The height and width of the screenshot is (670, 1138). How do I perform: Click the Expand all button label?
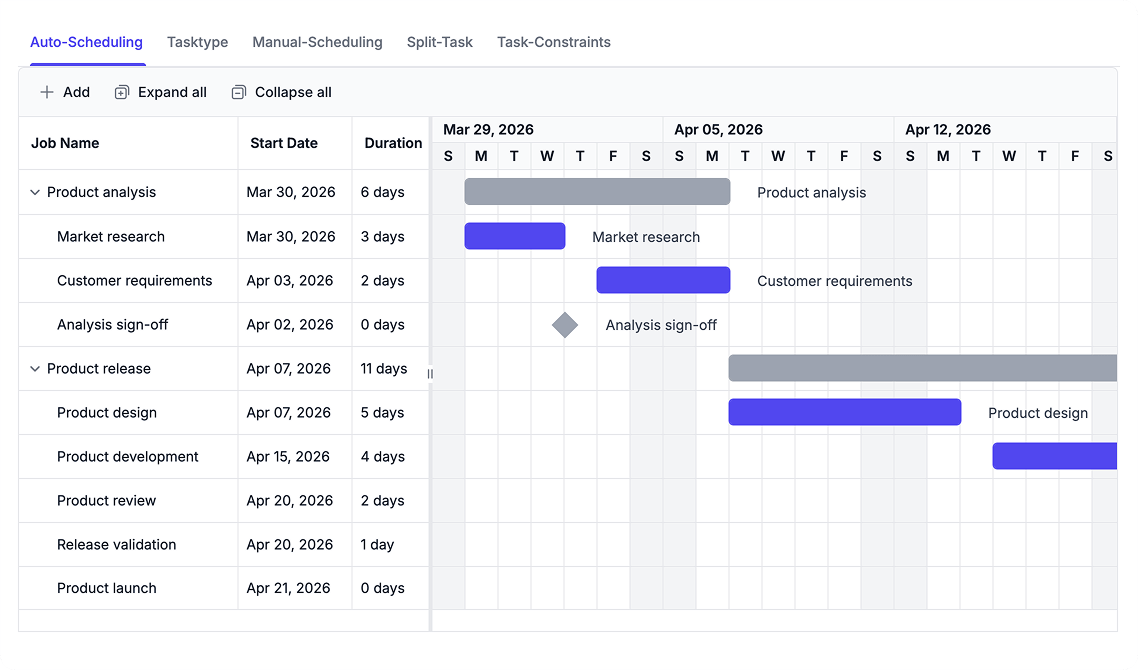click(x=172, y=92)
